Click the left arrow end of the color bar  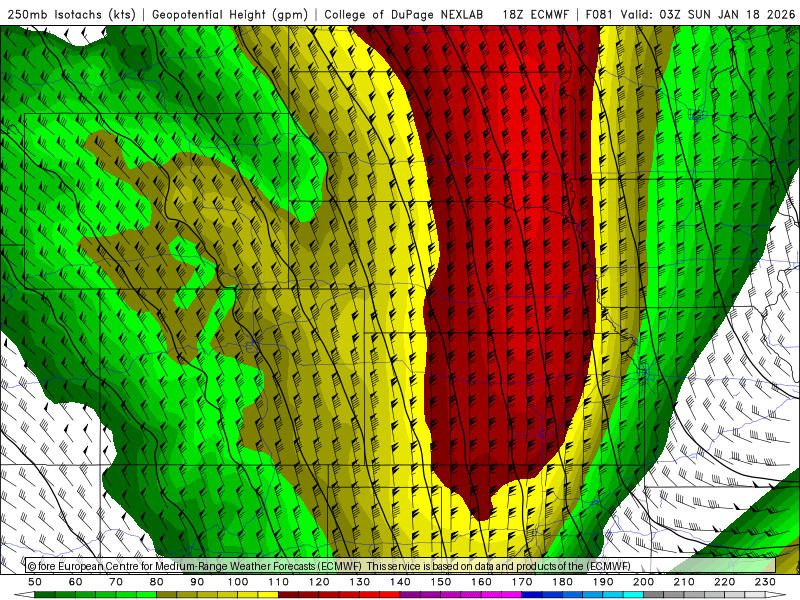tap(24, 595)
